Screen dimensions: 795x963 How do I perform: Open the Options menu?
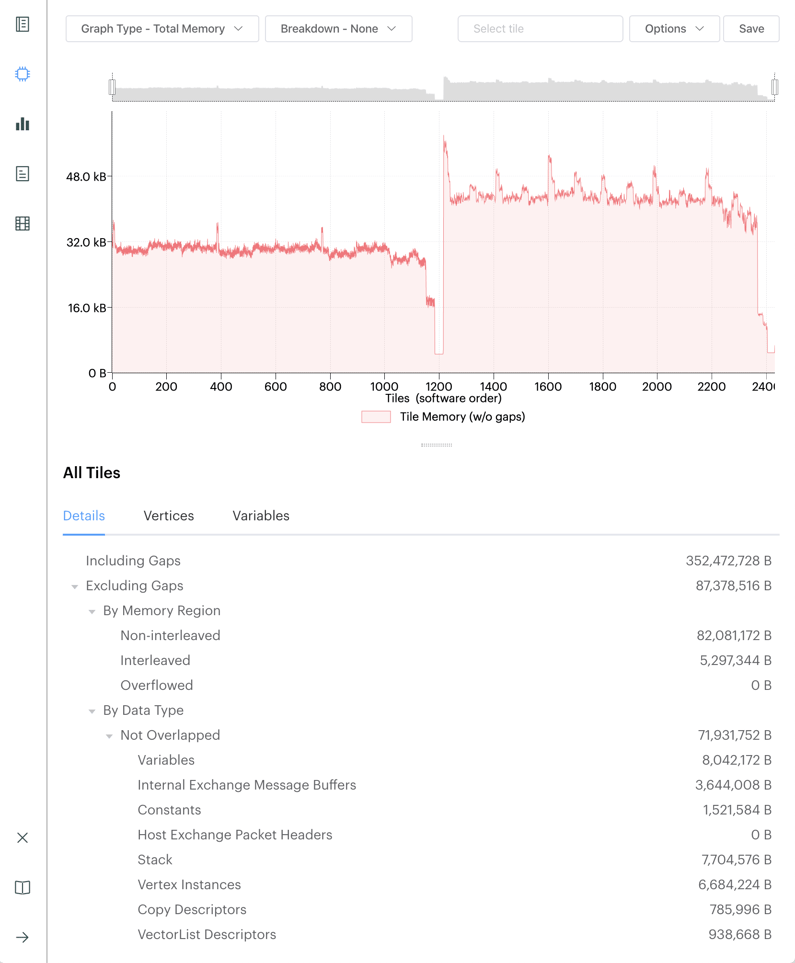tap(674, 29)
